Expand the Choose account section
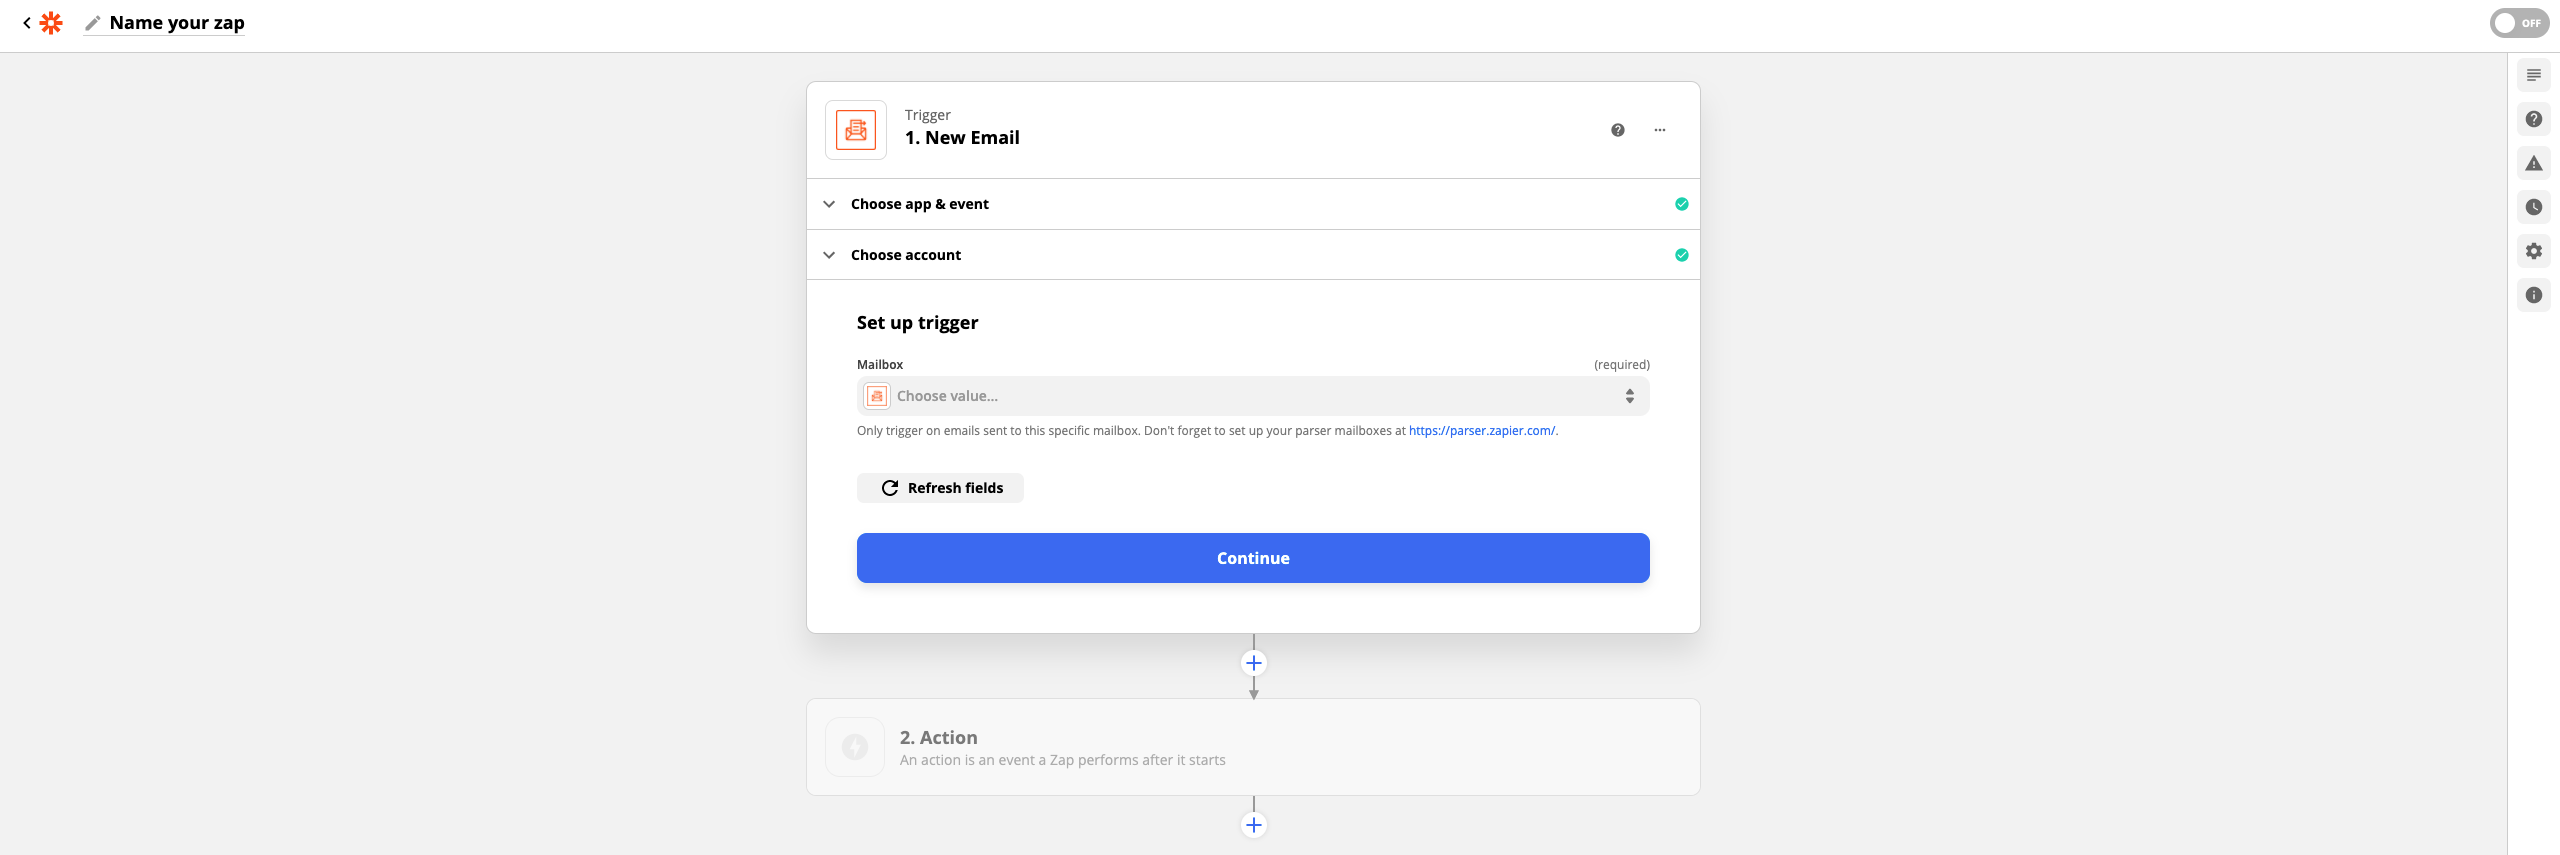The height and width of the screenshot is (855, 2560). click(905, 255)
